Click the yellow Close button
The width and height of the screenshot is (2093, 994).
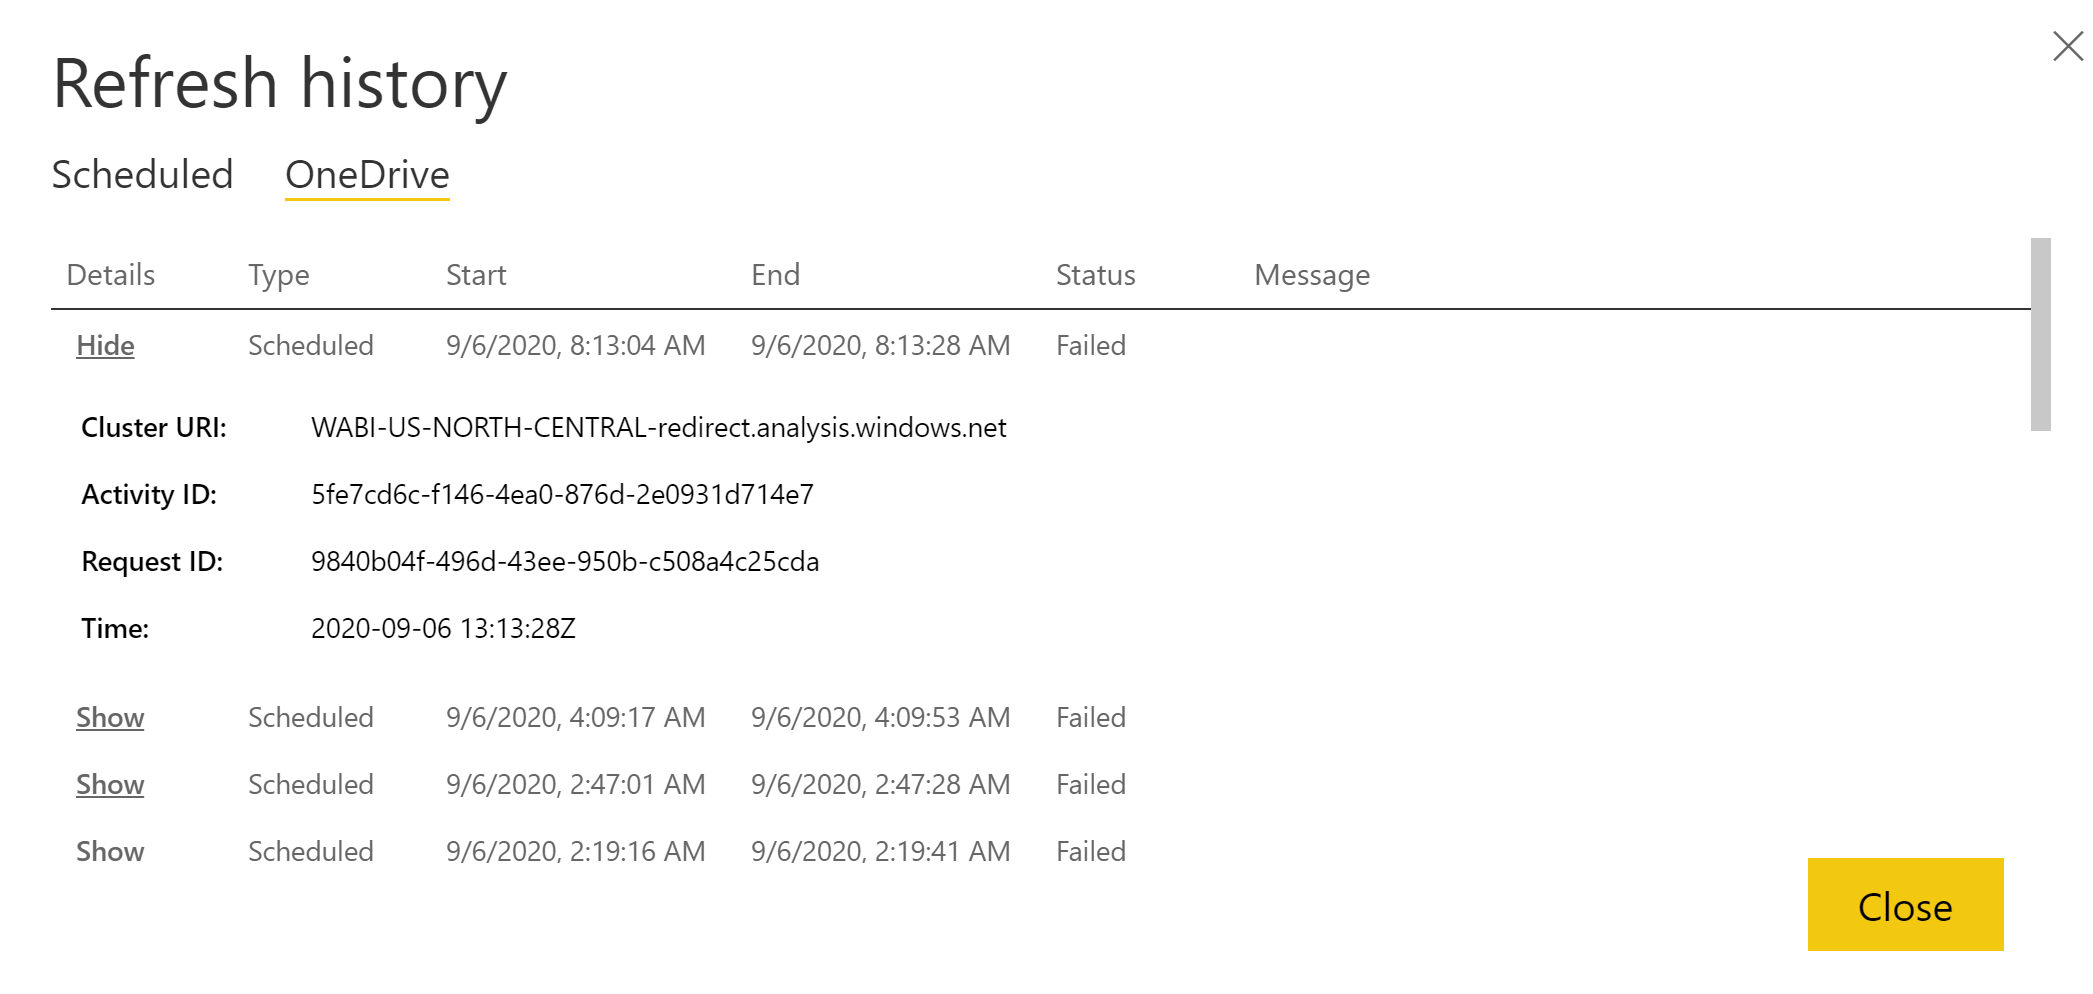pos(1905,905)
